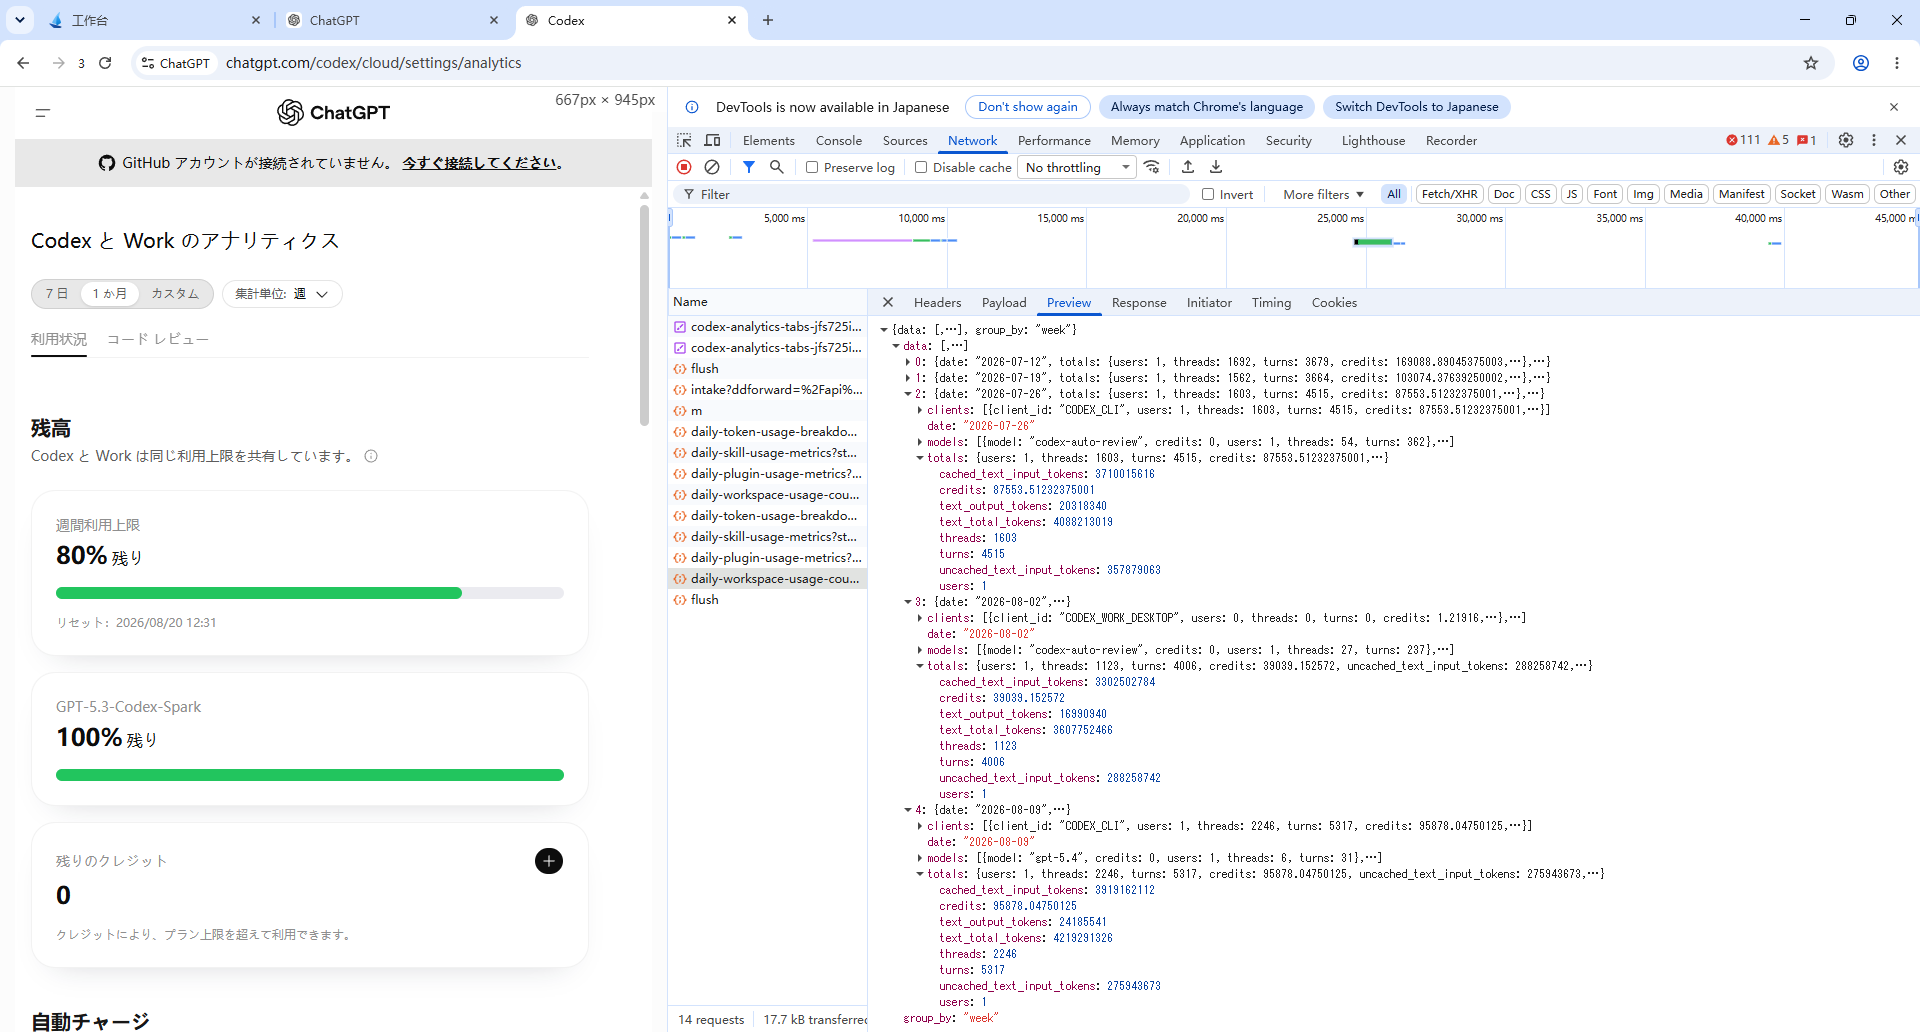This screenshot has height=1032, width=1920.
Task: Click the export HAR download icon
Action: tap(1216, 167)
